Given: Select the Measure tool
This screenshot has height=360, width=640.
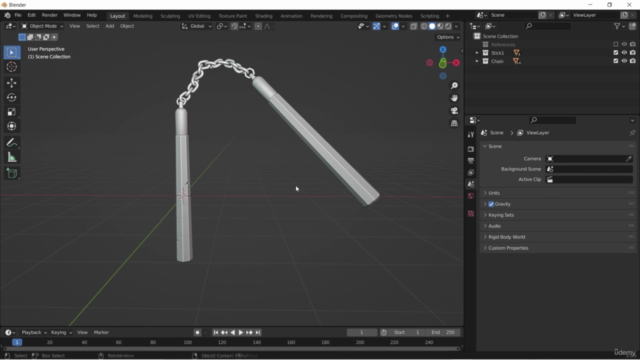Looking at the screenshot, I should (11, 157).
